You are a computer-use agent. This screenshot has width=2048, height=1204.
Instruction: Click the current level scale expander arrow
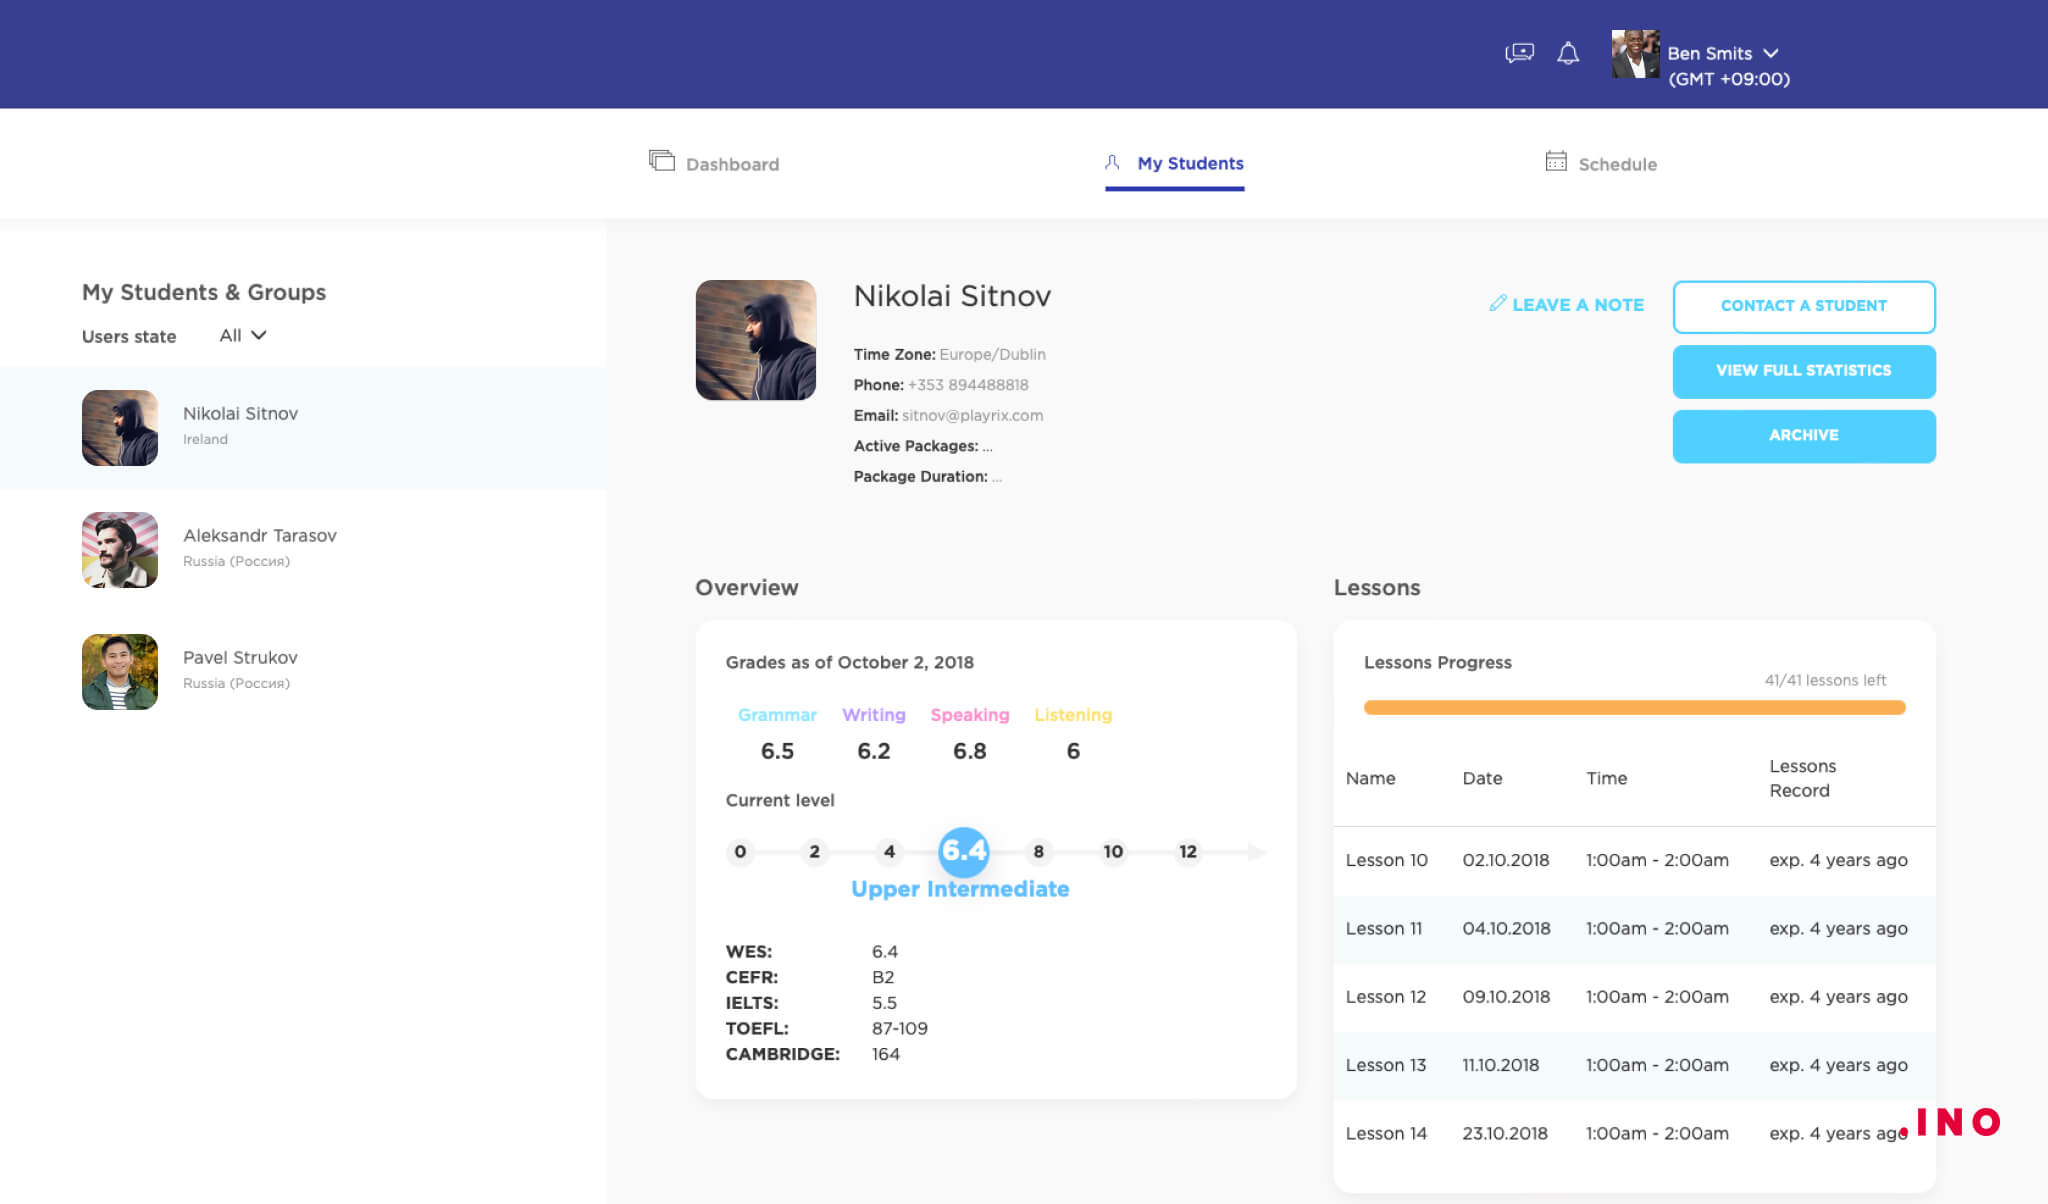click(x=1255, y=850)
